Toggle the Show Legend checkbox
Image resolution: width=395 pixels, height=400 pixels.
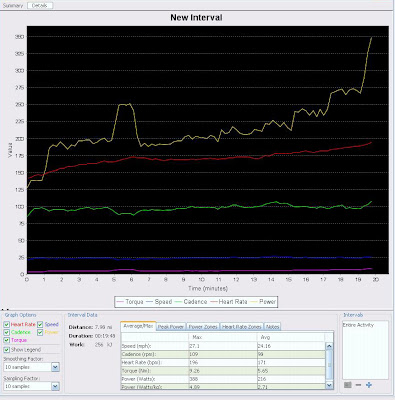[6, 350]
